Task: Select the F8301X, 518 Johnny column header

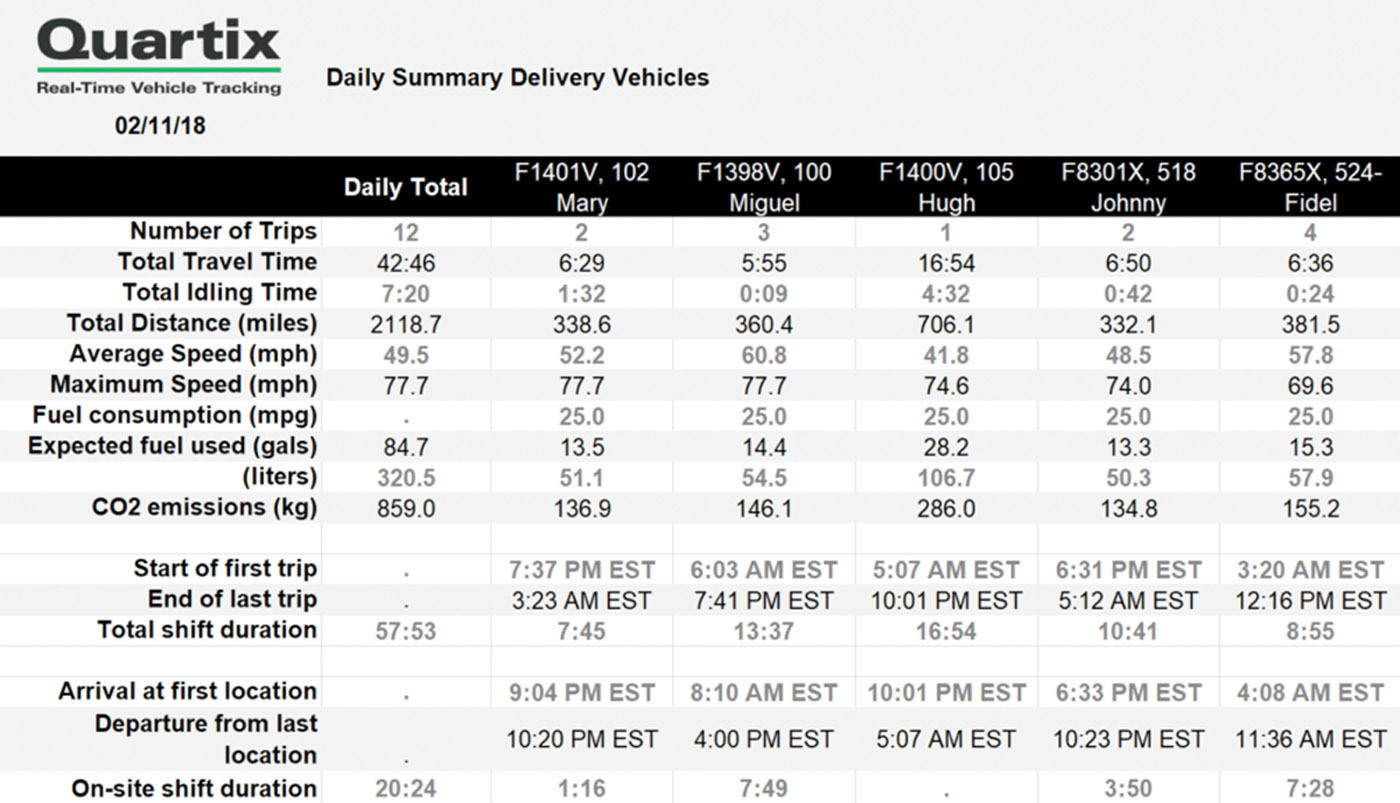Action: (x=1128, y=187)
